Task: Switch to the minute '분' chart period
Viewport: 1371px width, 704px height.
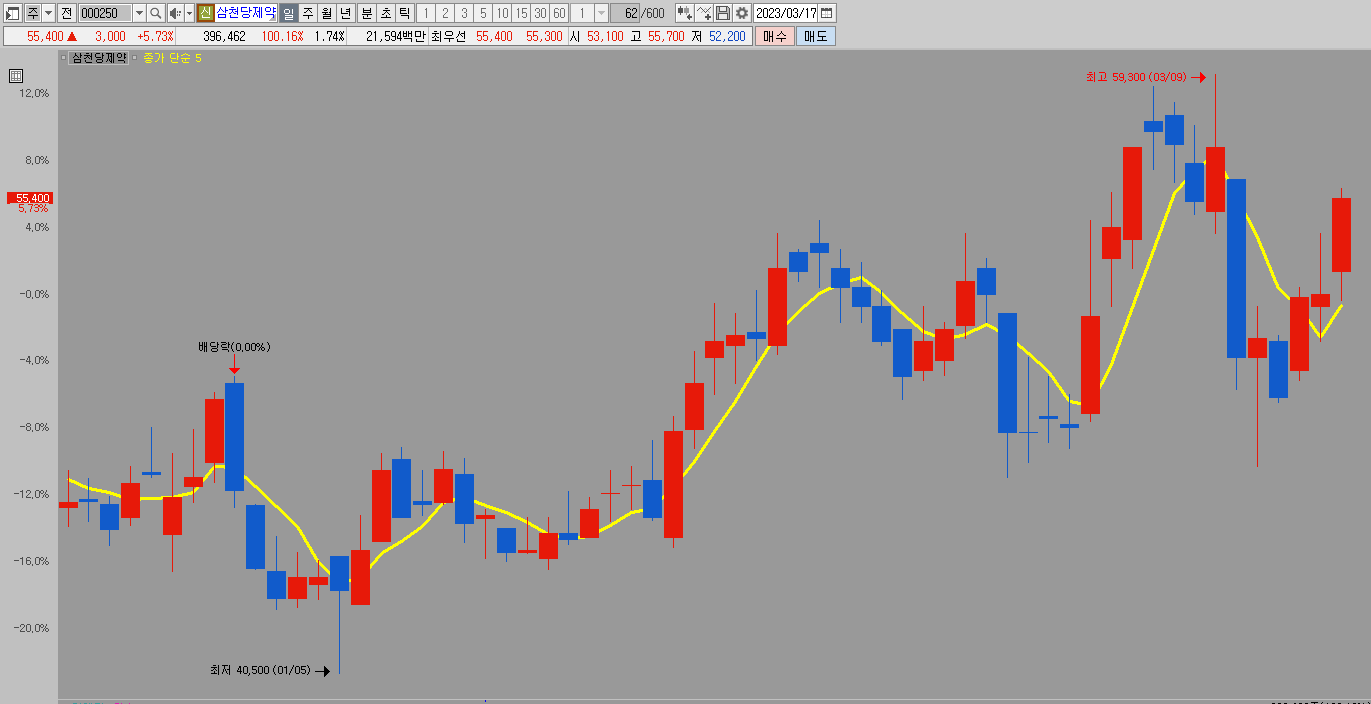Action: [366, 13]
